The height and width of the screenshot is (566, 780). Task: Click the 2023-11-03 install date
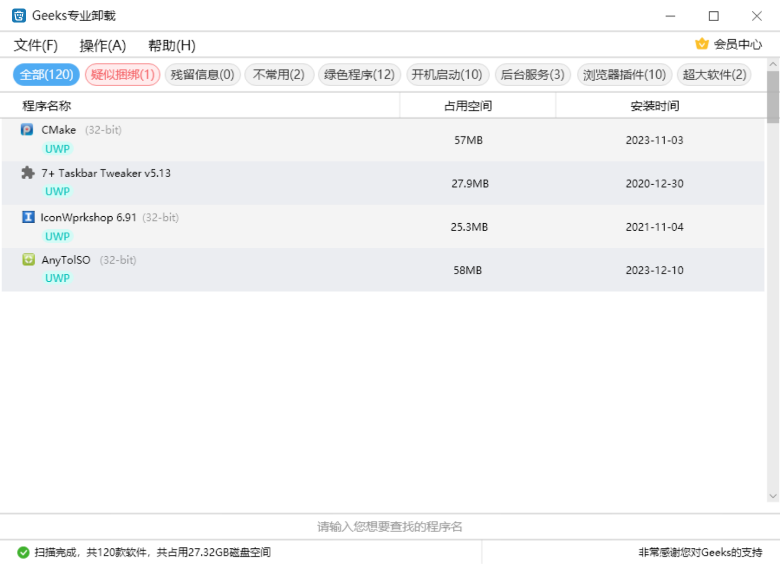point(654,140)
